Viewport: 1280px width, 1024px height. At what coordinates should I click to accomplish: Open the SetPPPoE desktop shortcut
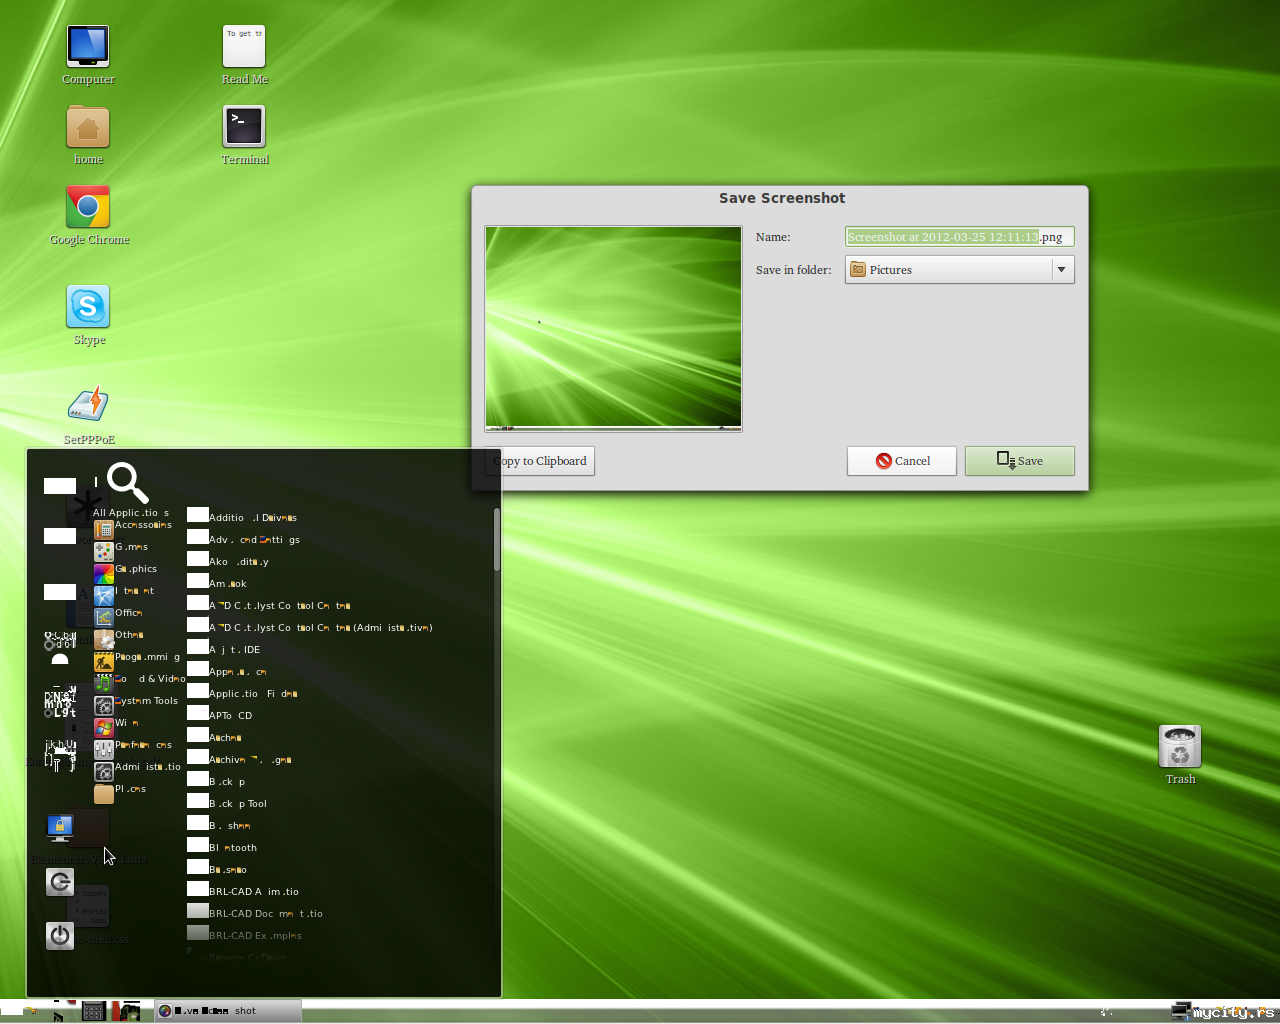coord(88,406)
